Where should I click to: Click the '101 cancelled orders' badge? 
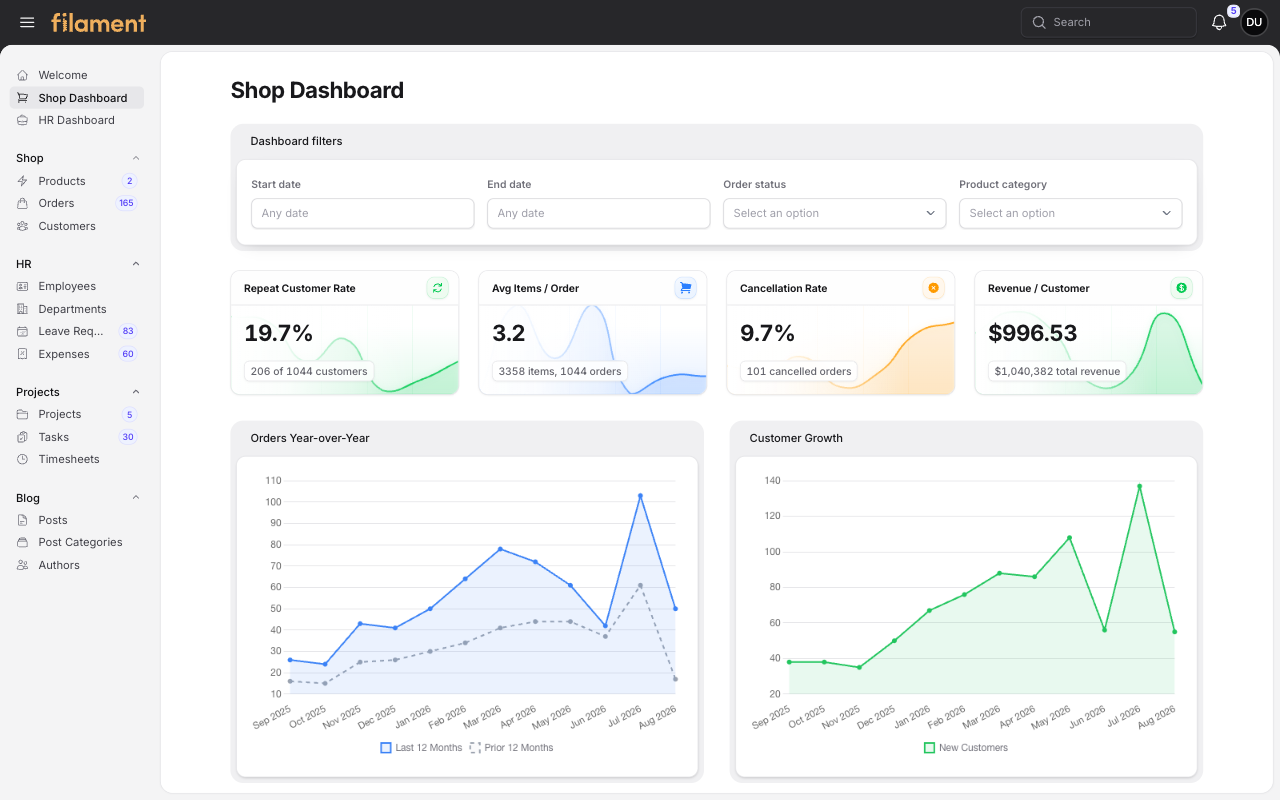(799, 371)
